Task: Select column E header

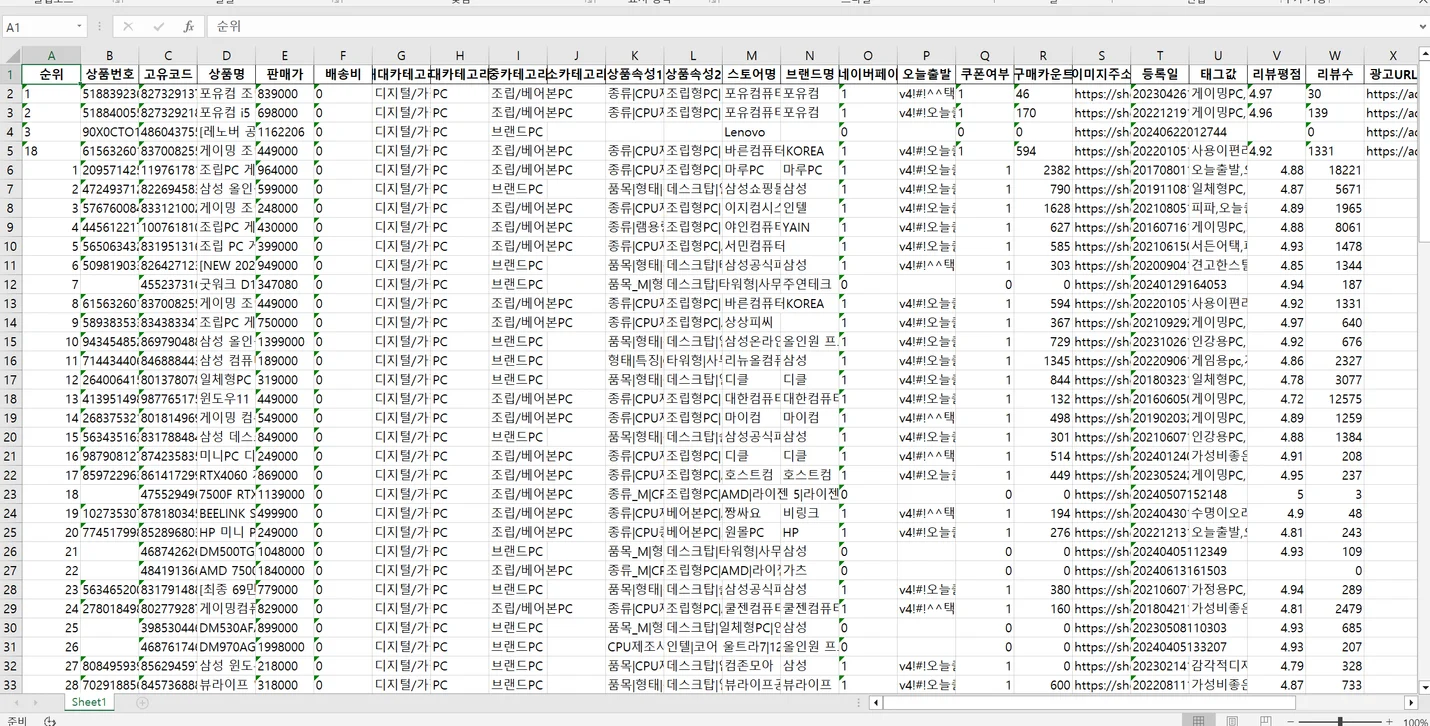Action: tap(284, 56)
